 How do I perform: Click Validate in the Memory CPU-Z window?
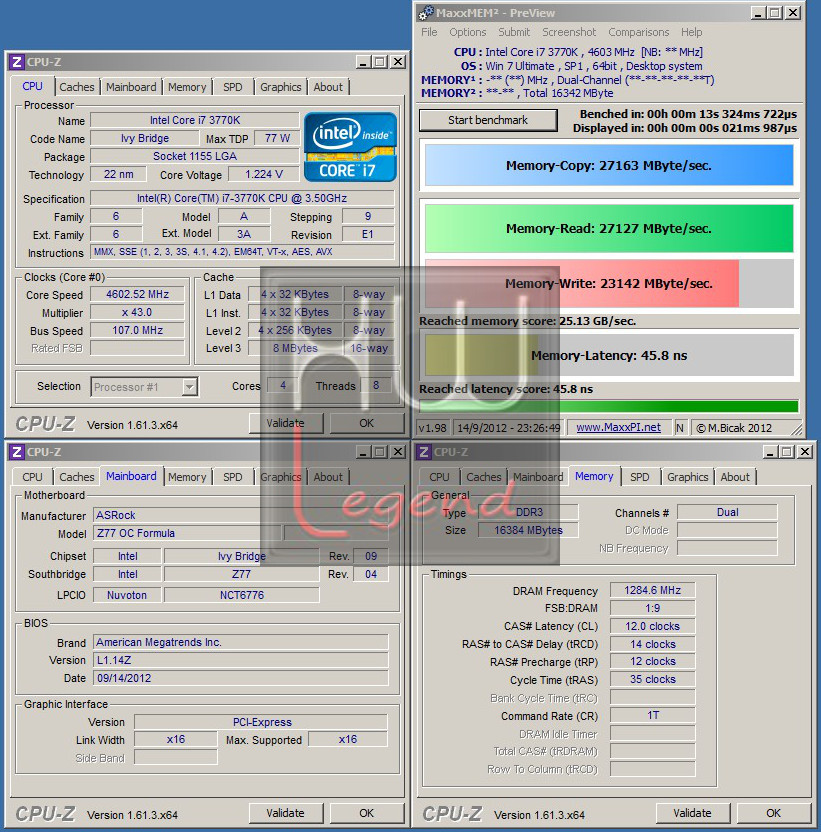tap(693, 813)
